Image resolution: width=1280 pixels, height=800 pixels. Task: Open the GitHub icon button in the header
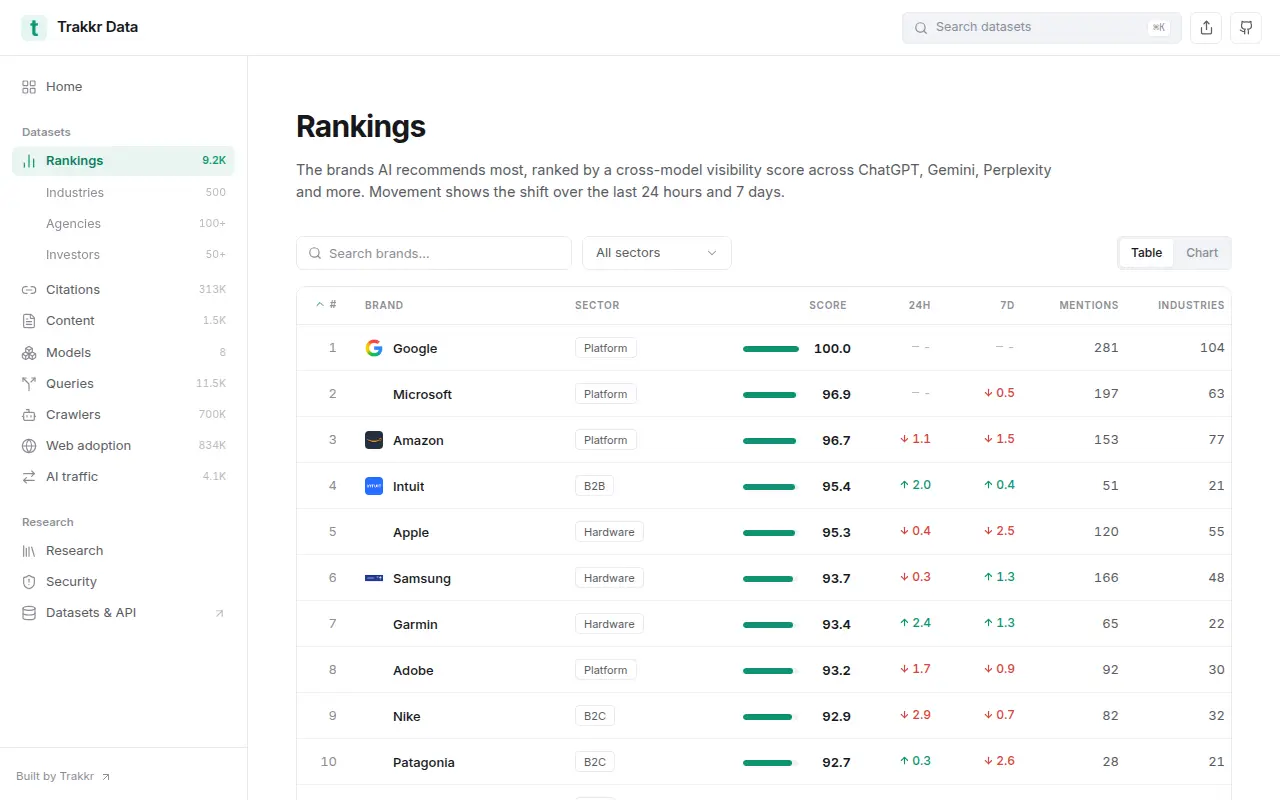pyautogui.click(x=1246, y=28)
